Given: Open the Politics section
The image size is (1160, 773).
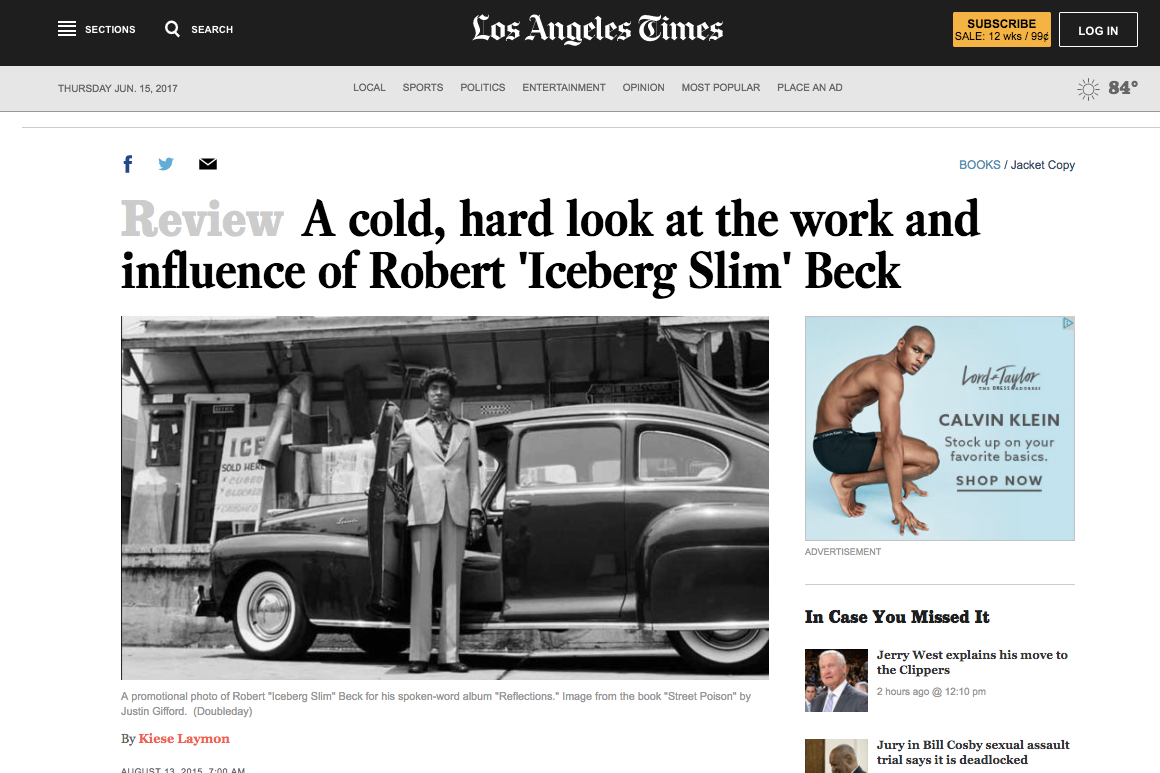Looking at the screenshot, I should click(482, 87).
